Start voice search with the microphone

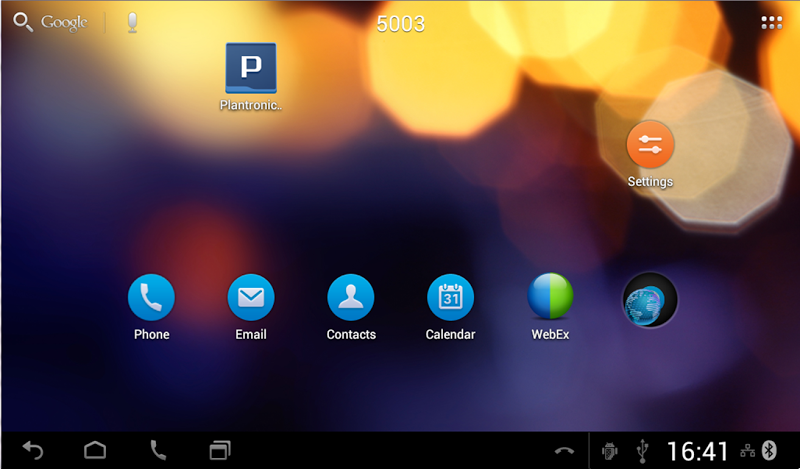pyautogui.click(x=132, y=22)
